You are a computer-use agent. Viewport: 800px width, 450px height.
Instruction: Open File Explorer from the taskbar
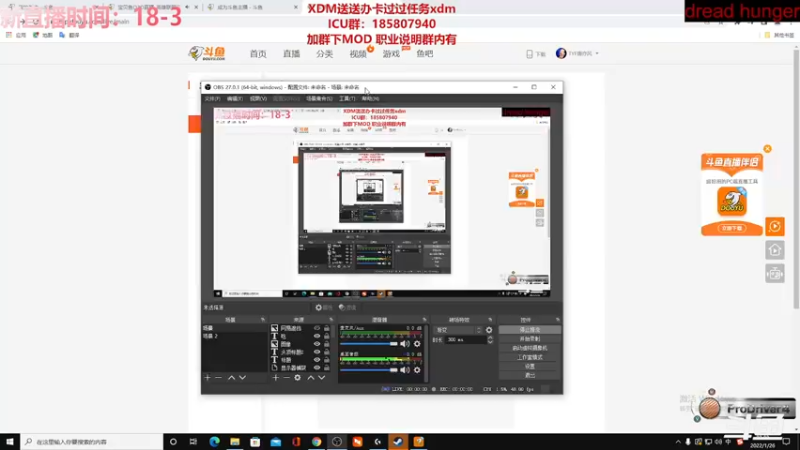235,441
